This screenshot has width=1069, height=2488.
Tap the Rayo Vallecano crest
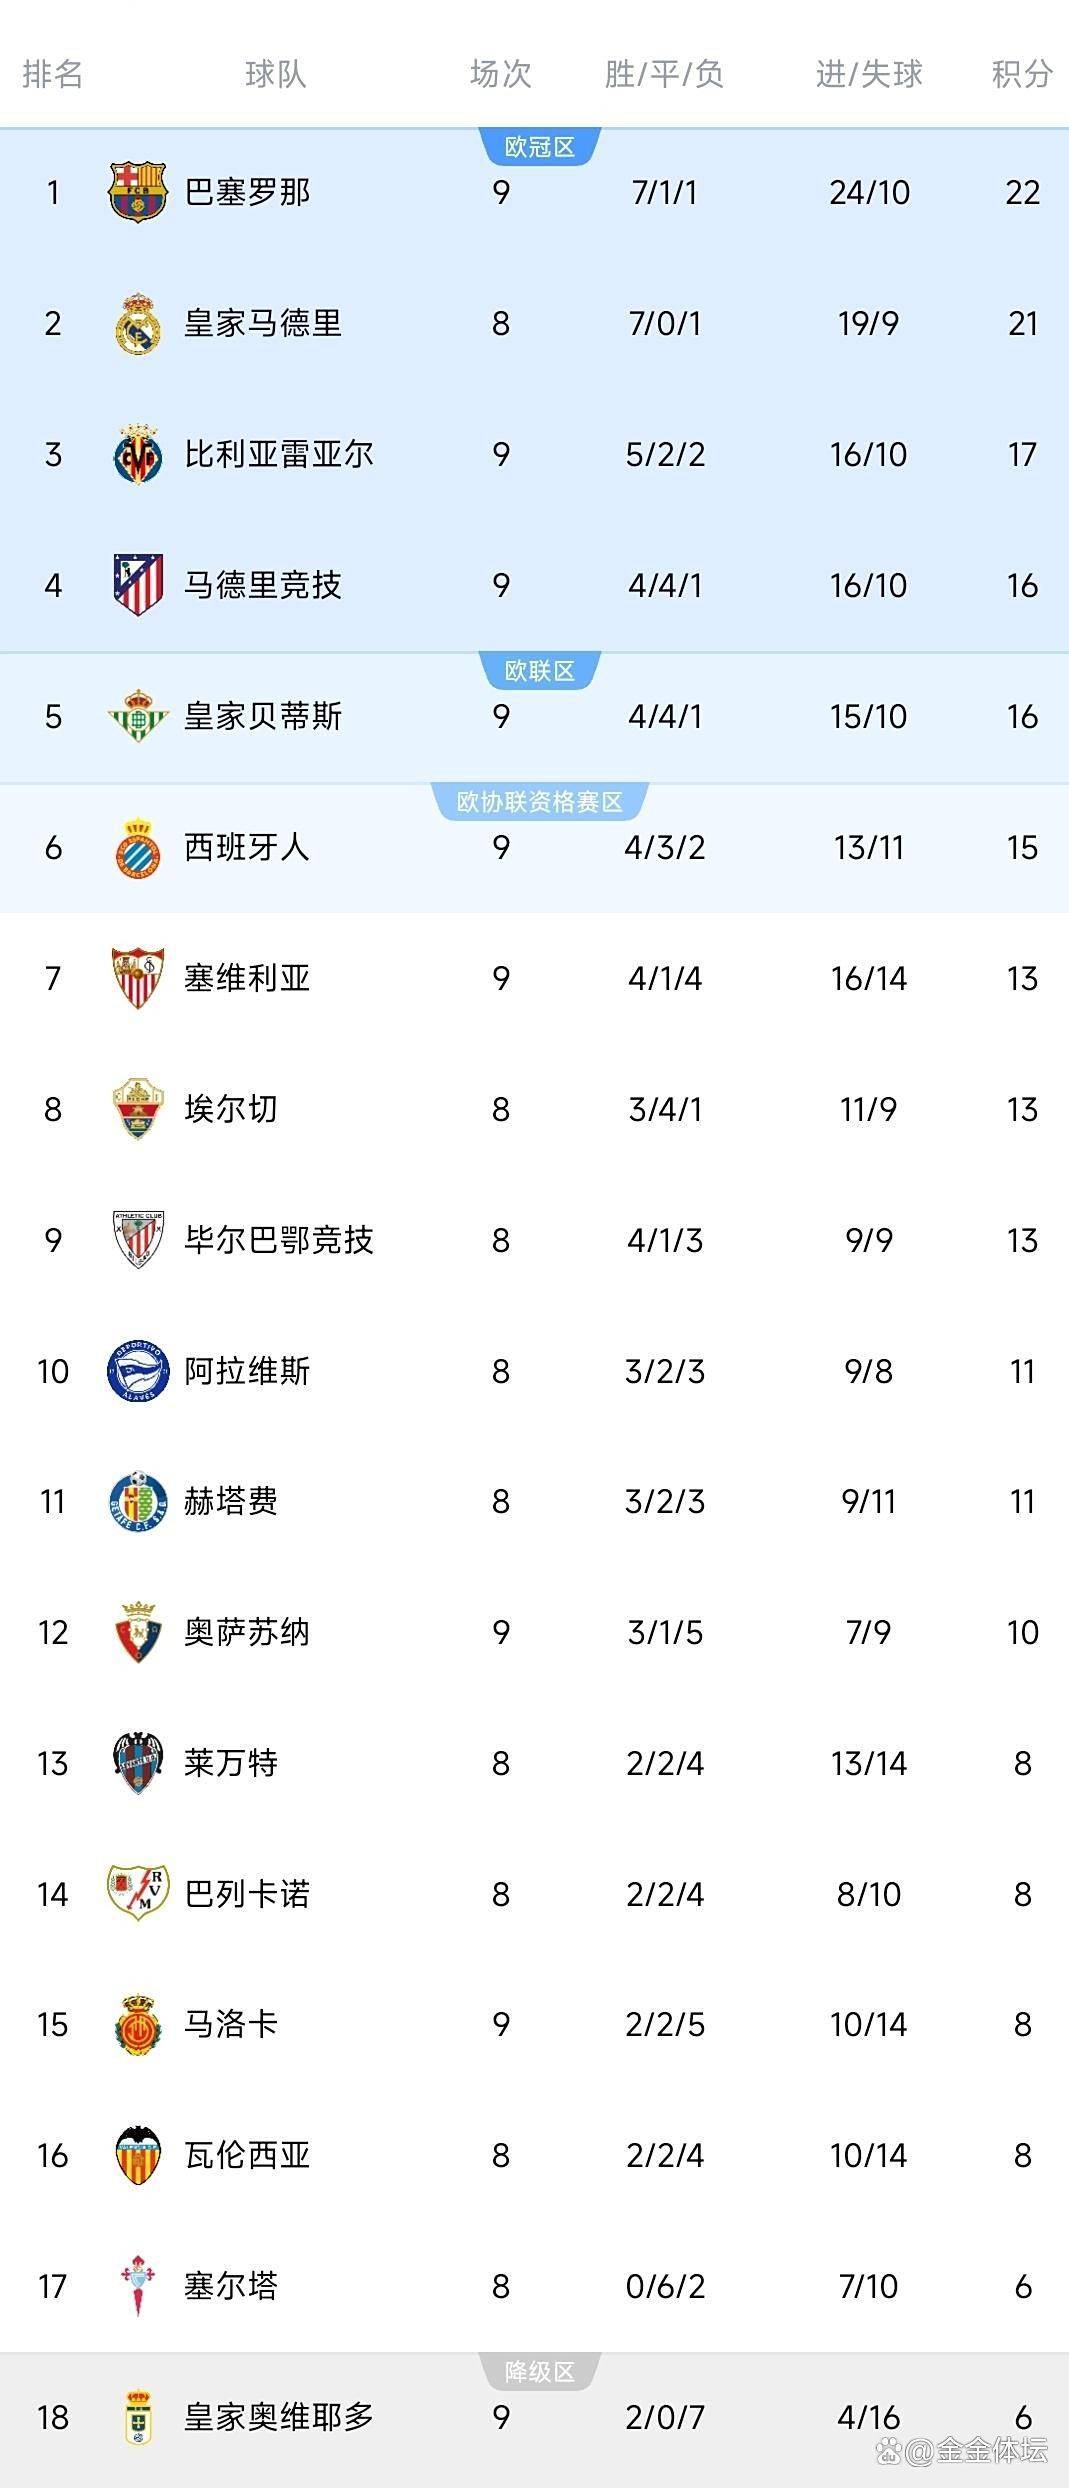pos(137,1893)
